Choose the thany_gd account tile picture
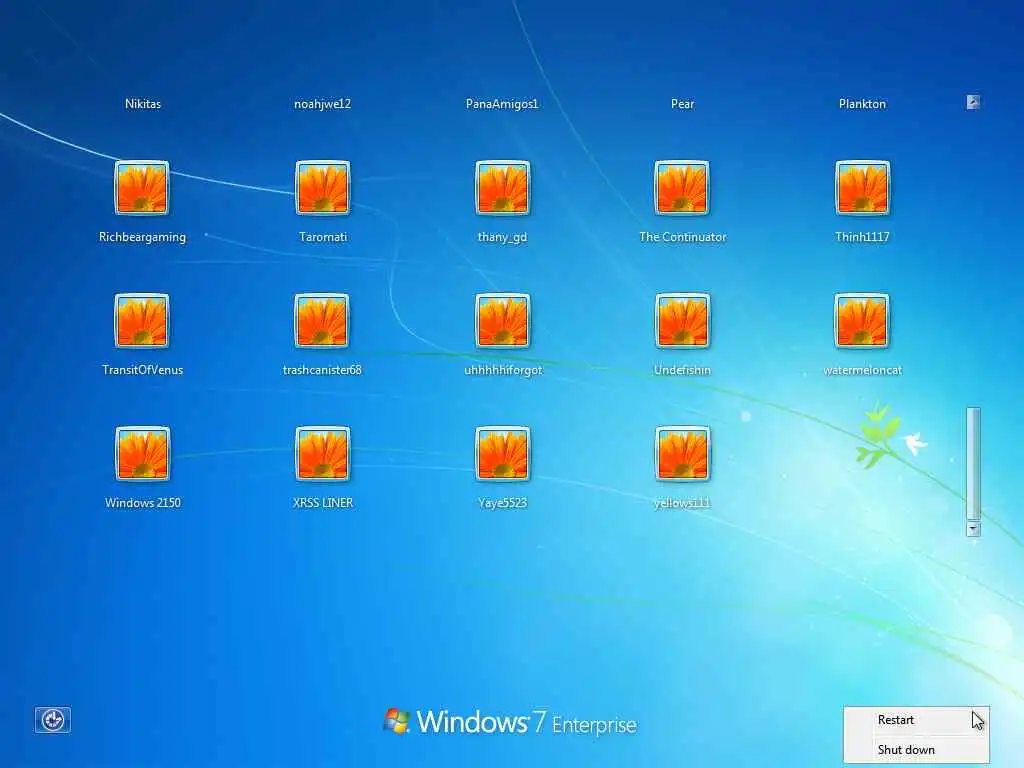The image size is (1024, 768). click(502, 188)
